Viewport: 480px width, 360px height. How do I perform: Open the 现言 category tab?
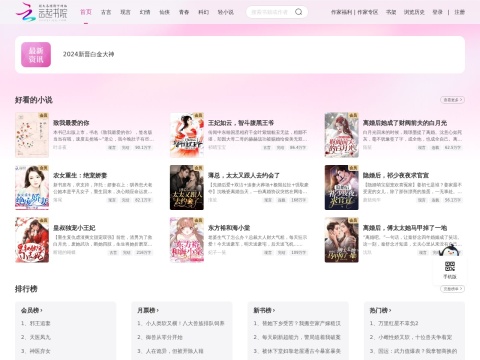tap(125, 12)
